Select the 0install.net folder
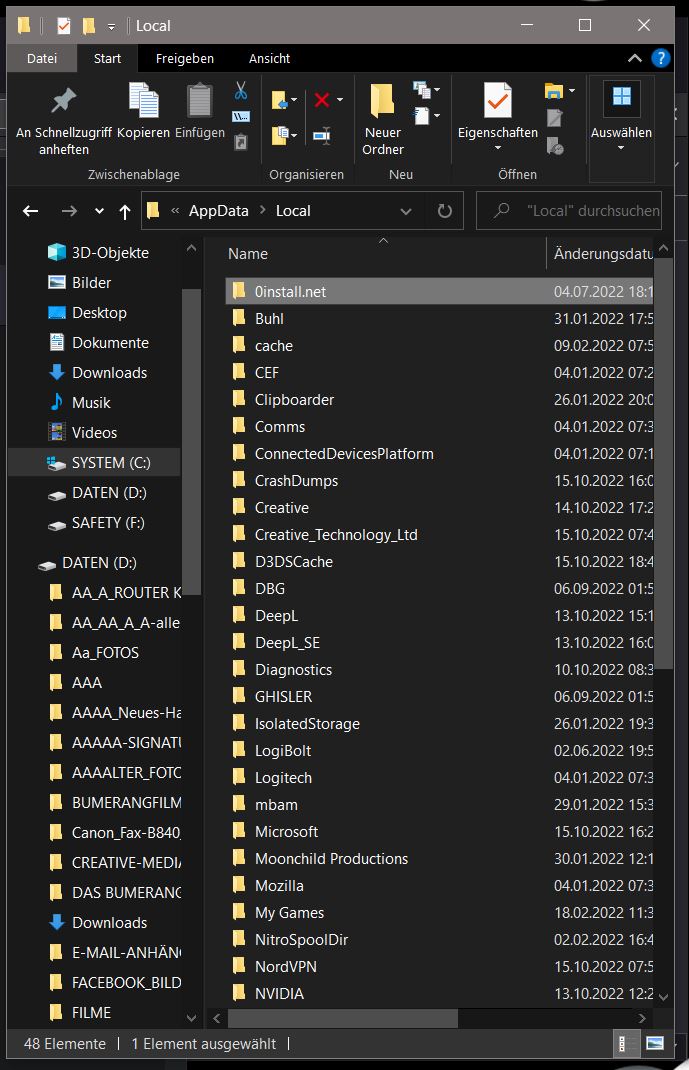Image resolution: width=689 pixels, height=1070 pixels. pyautogui.click(x=439, y=291)
